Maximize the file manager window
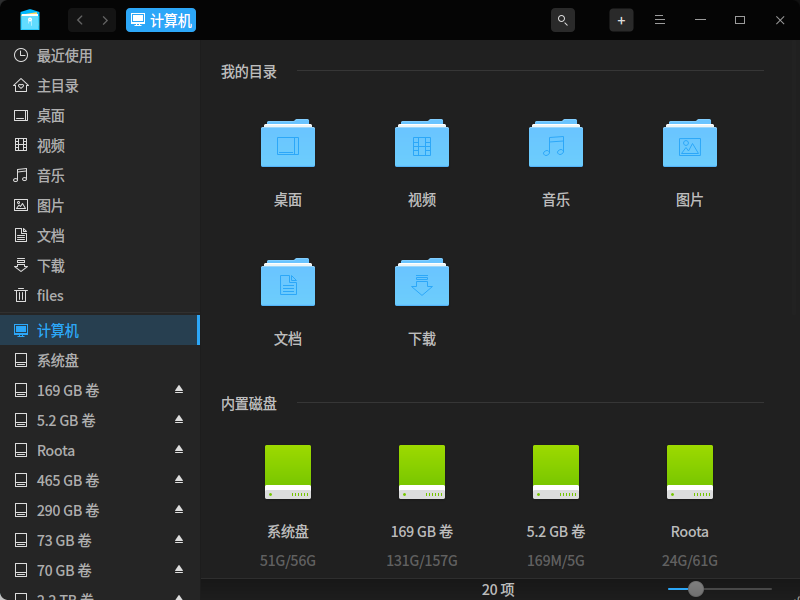This screenshot has height=600, width=800. pyautogui.click(x=740, y=20)
